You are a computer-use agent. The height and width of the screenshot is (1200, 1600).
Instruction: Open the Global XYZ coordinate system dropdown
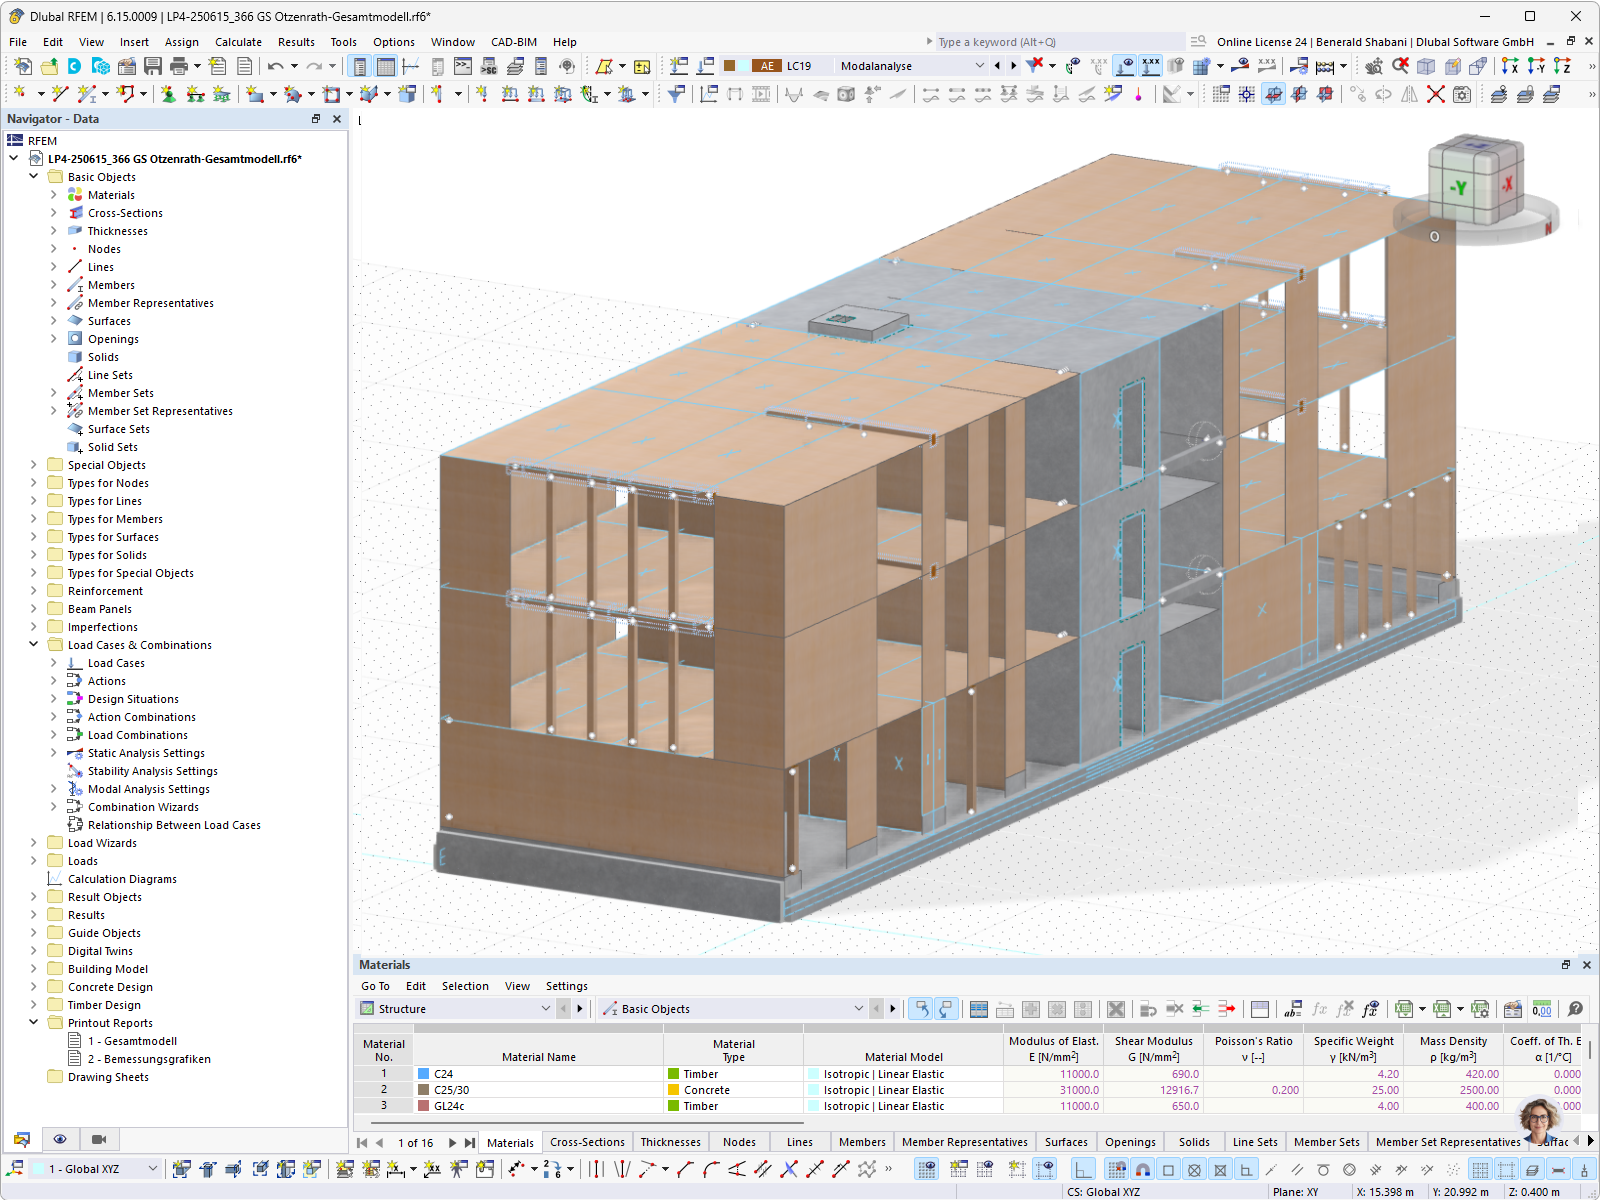[153, 1169]
